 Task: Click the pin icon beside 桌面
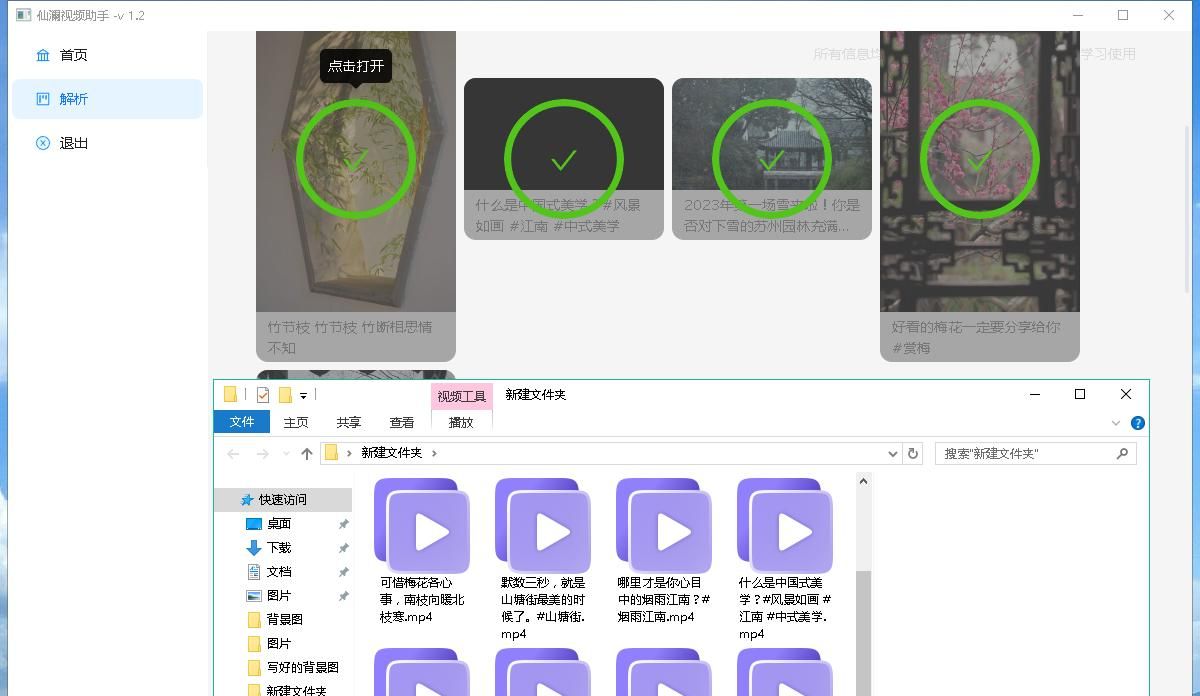pos(343,524)
